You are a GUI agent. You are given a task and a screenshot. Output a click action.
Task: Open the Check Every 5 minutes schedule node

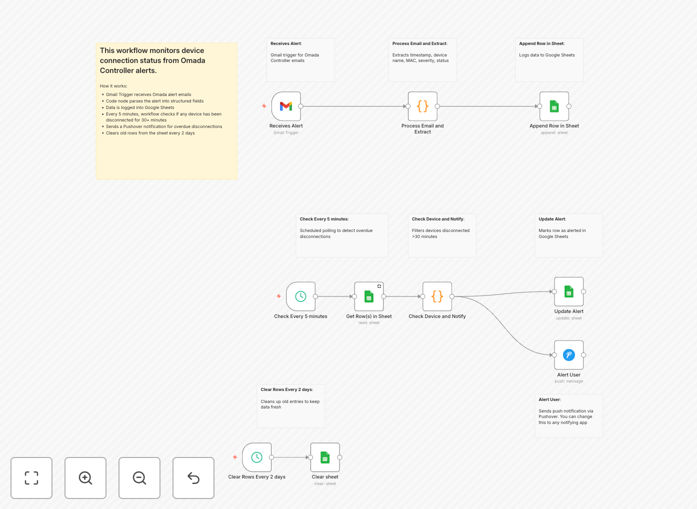301,297
